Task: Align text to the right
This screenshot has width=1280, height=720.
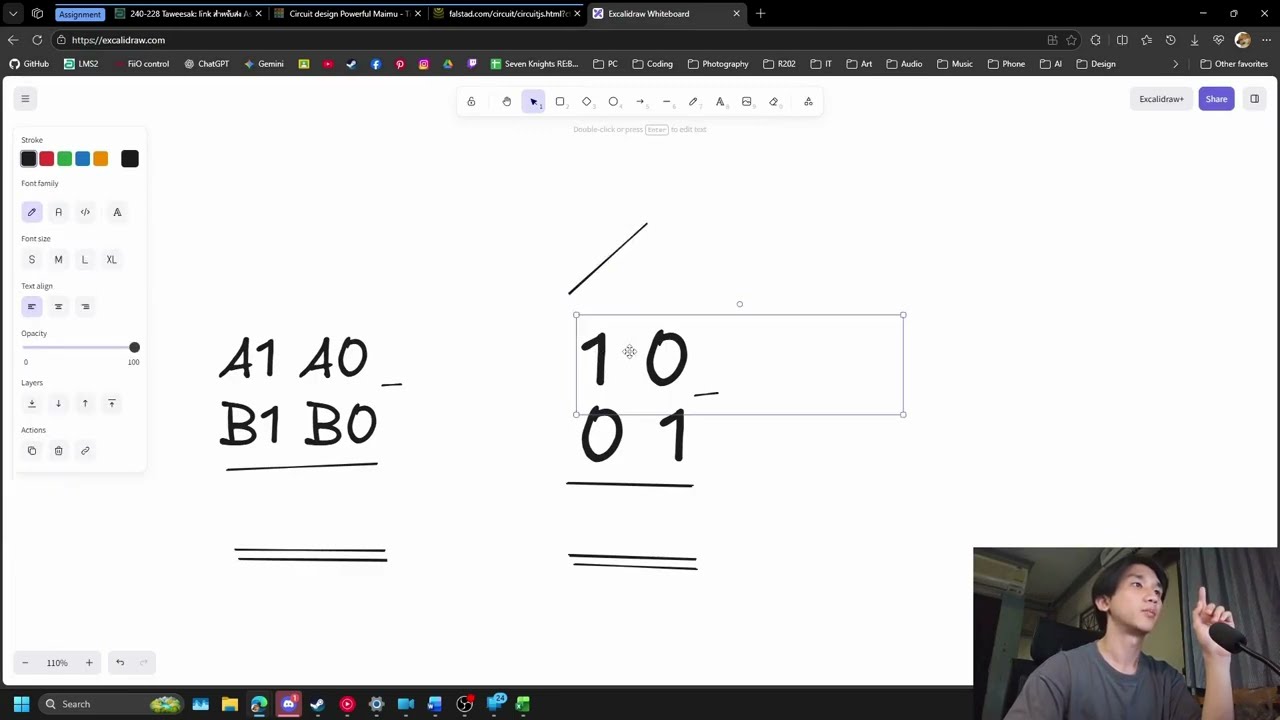Action: pyautogui.click(x=85, y=307)
